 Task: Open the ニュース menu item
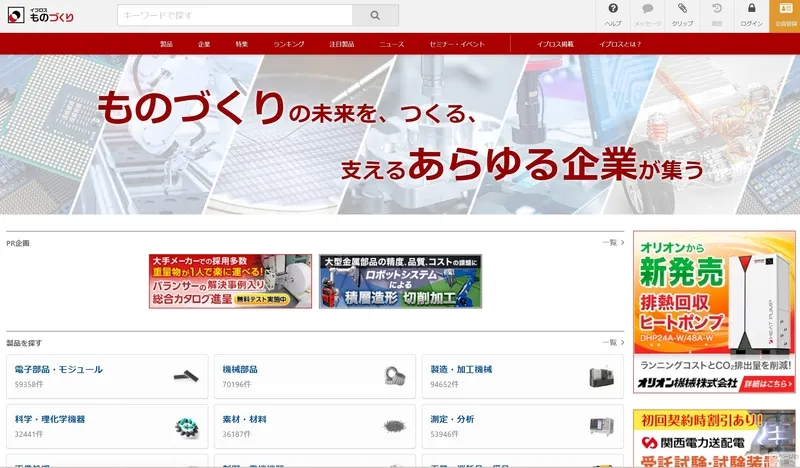[x=392, y=44]
